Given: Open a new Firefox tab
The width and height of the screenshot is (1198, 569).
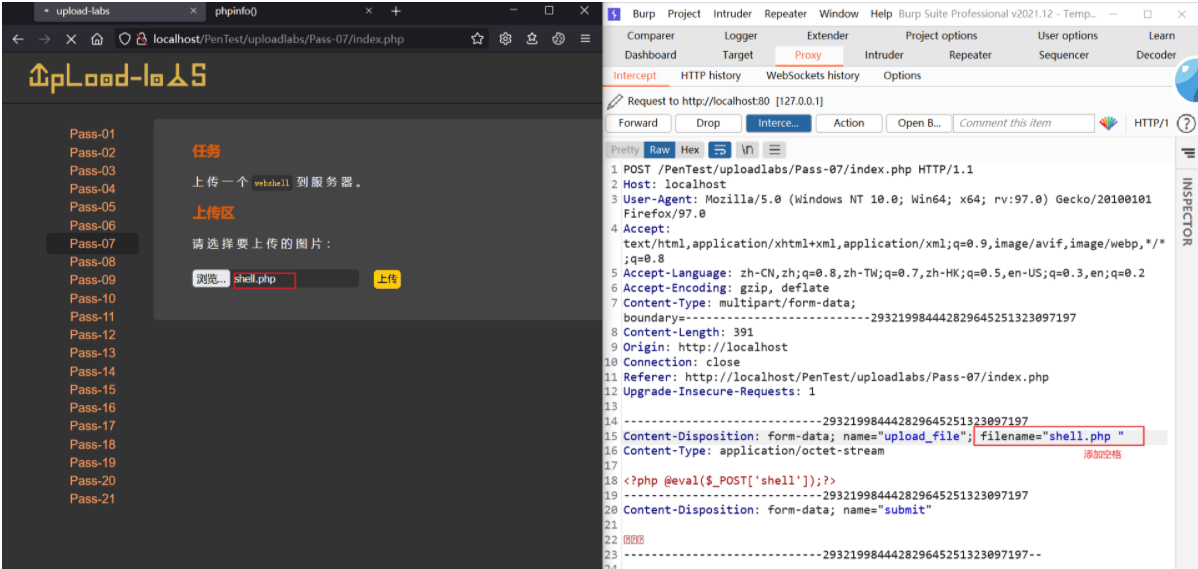Looking at the screenshot, I should coord(395,11).
